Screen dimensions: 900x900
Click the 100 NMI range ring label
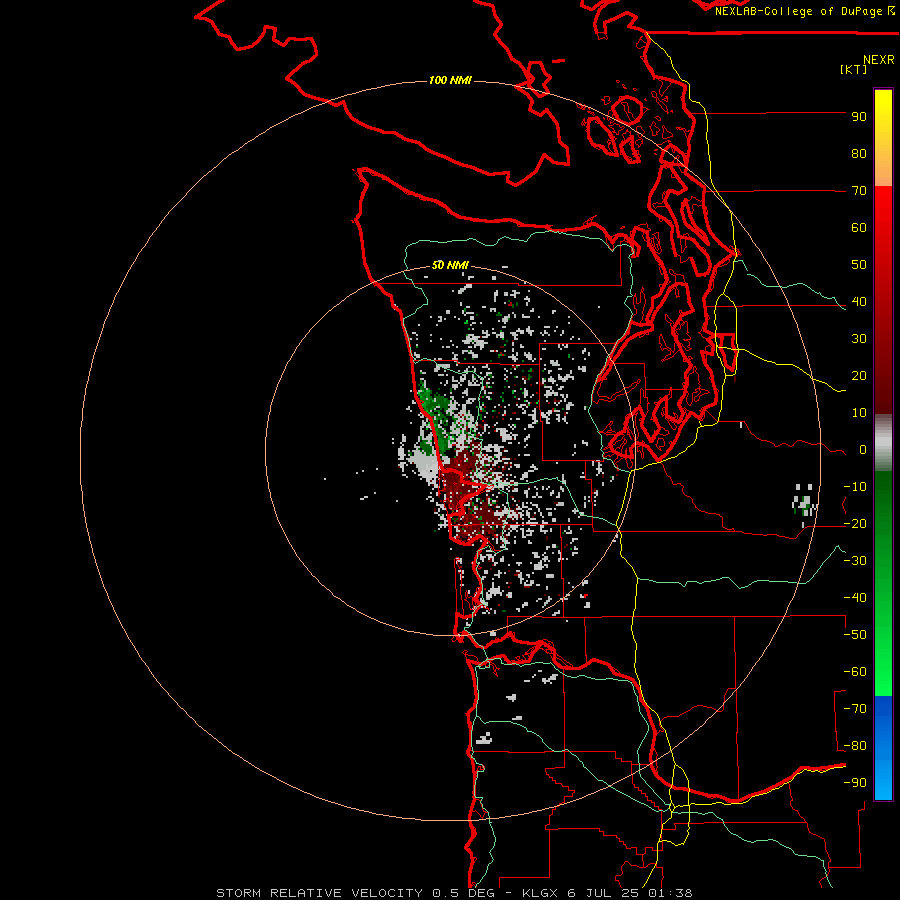450,80
